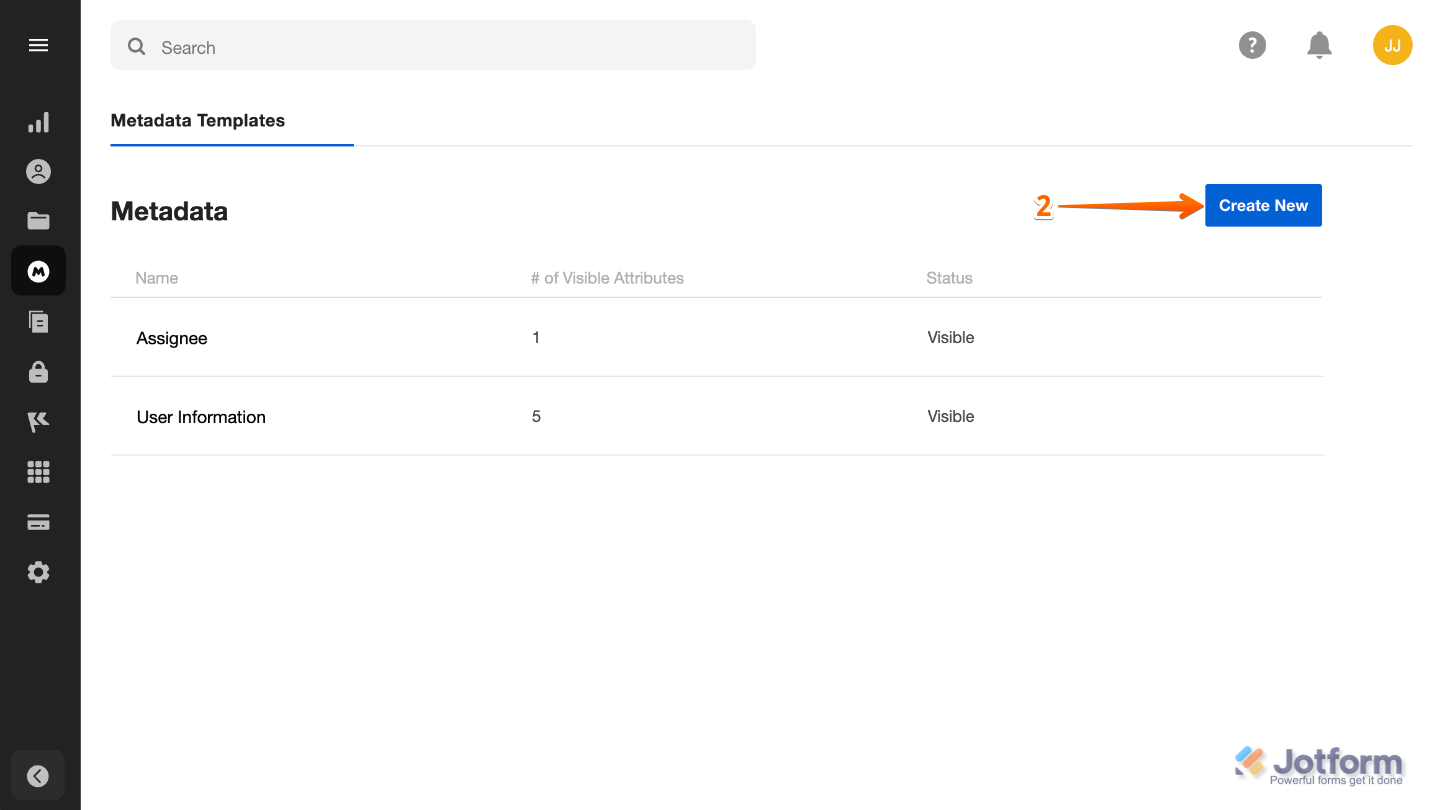
Task: Select the Users icon in the sidebar
Action: pos(38,171)
